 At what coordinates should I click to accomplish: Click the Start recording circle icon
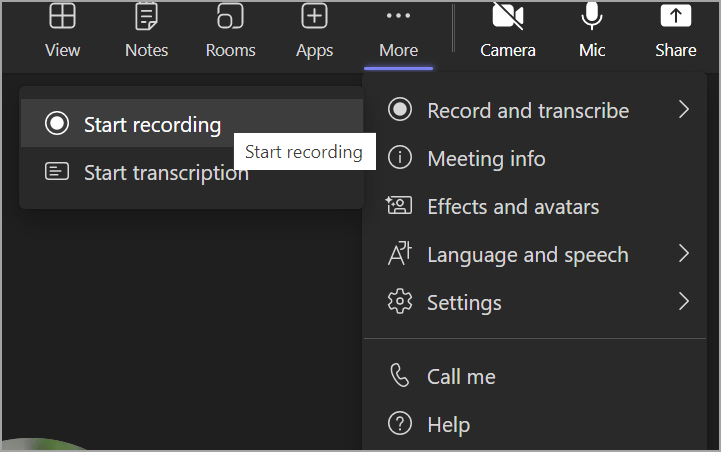58,124
